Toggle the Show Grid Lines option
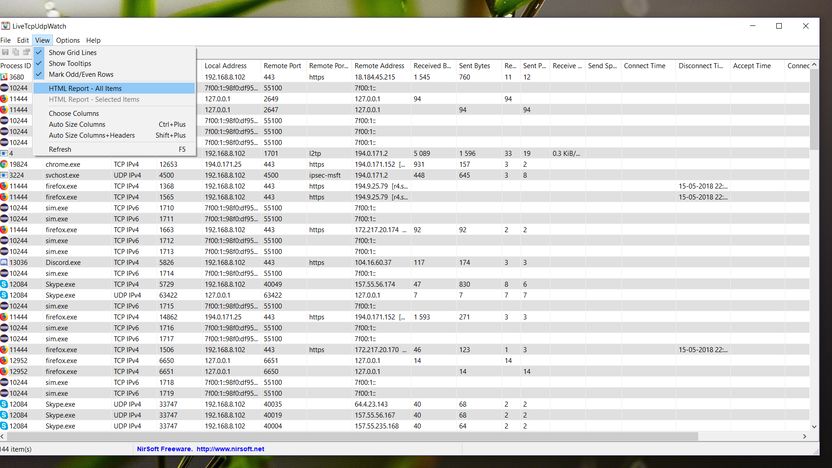 [x=114, y=53]
